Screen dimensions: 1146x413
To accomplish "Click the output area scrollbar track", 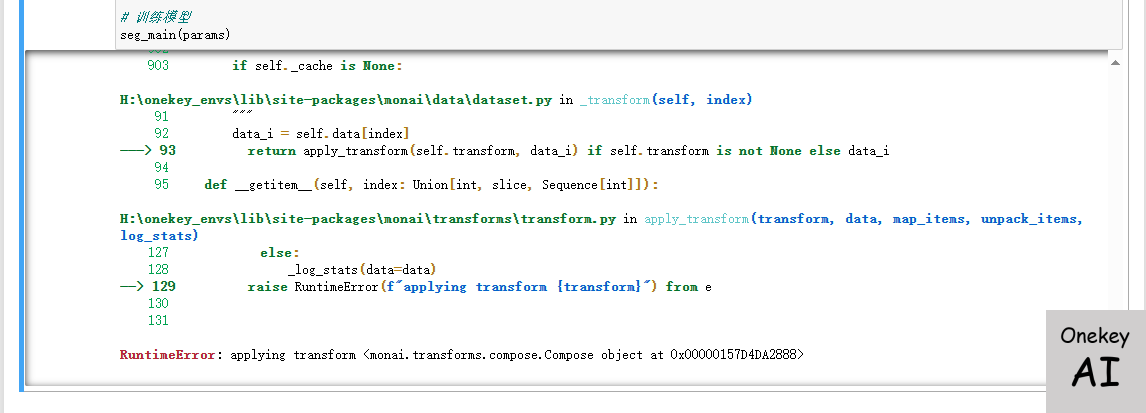I will tap(1114, 220).
